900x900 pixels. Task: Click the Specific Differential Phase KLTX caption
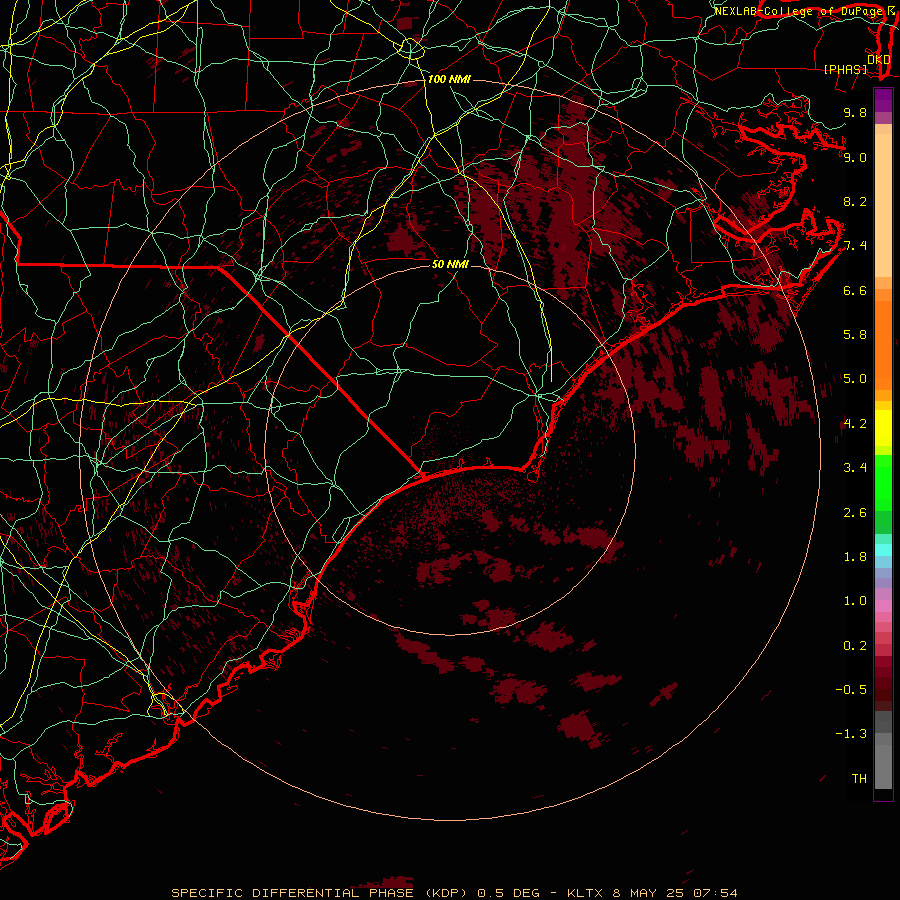pyautogui.click(x=454, y=893)
